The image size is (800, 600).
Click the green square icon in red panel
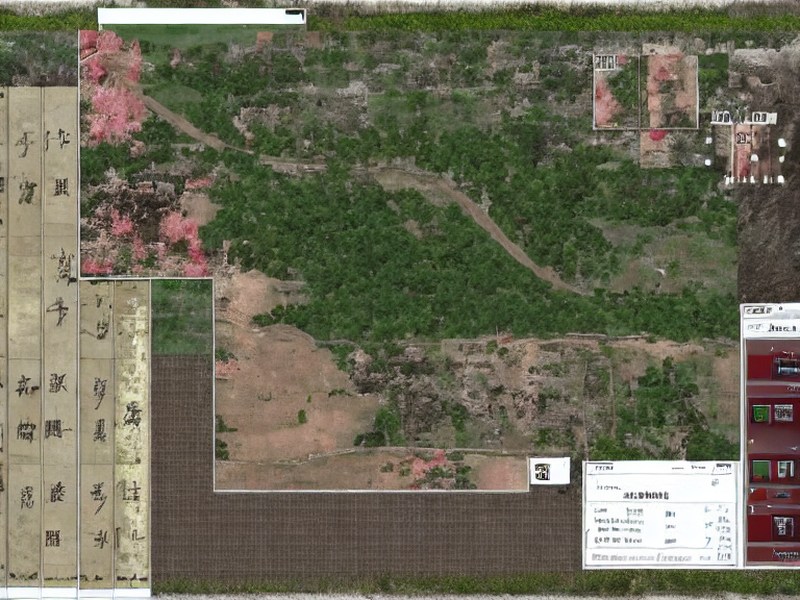pos(761,413)
